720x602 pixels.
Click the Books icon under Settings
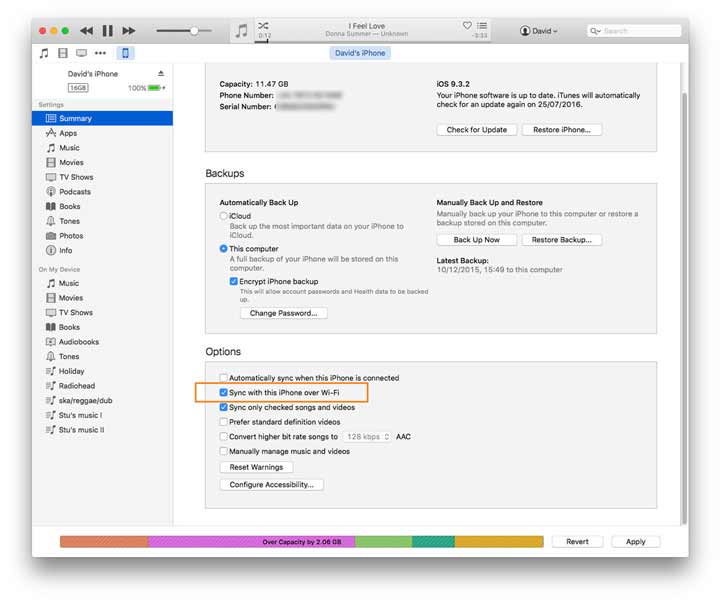point(51,207)
